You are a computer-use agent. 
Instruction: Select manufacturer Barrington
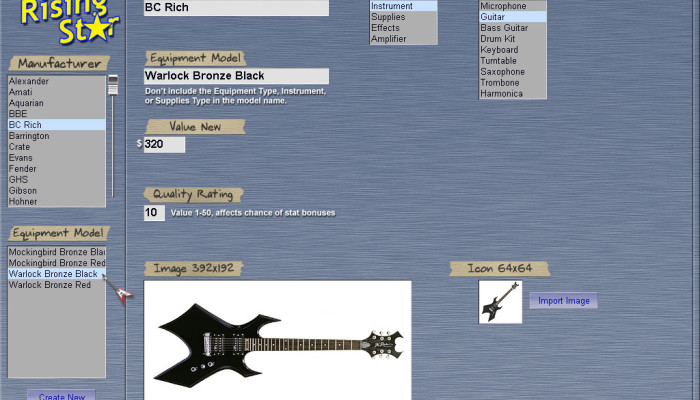tap(57, 136)
